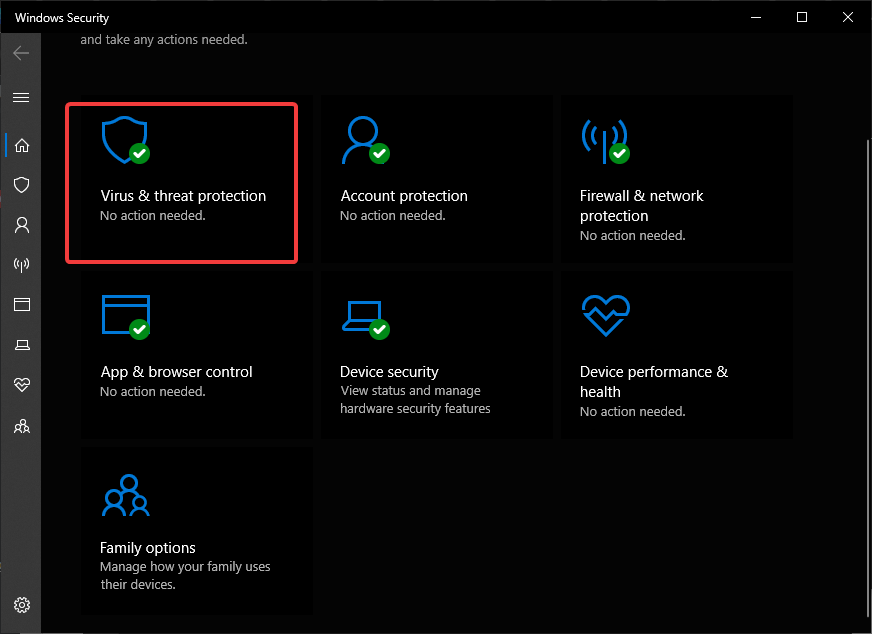Image resolution: width=872 pixels, height=634 pixels.
Task: Open the Virus & threat protection tile
Action: (181, 182)
